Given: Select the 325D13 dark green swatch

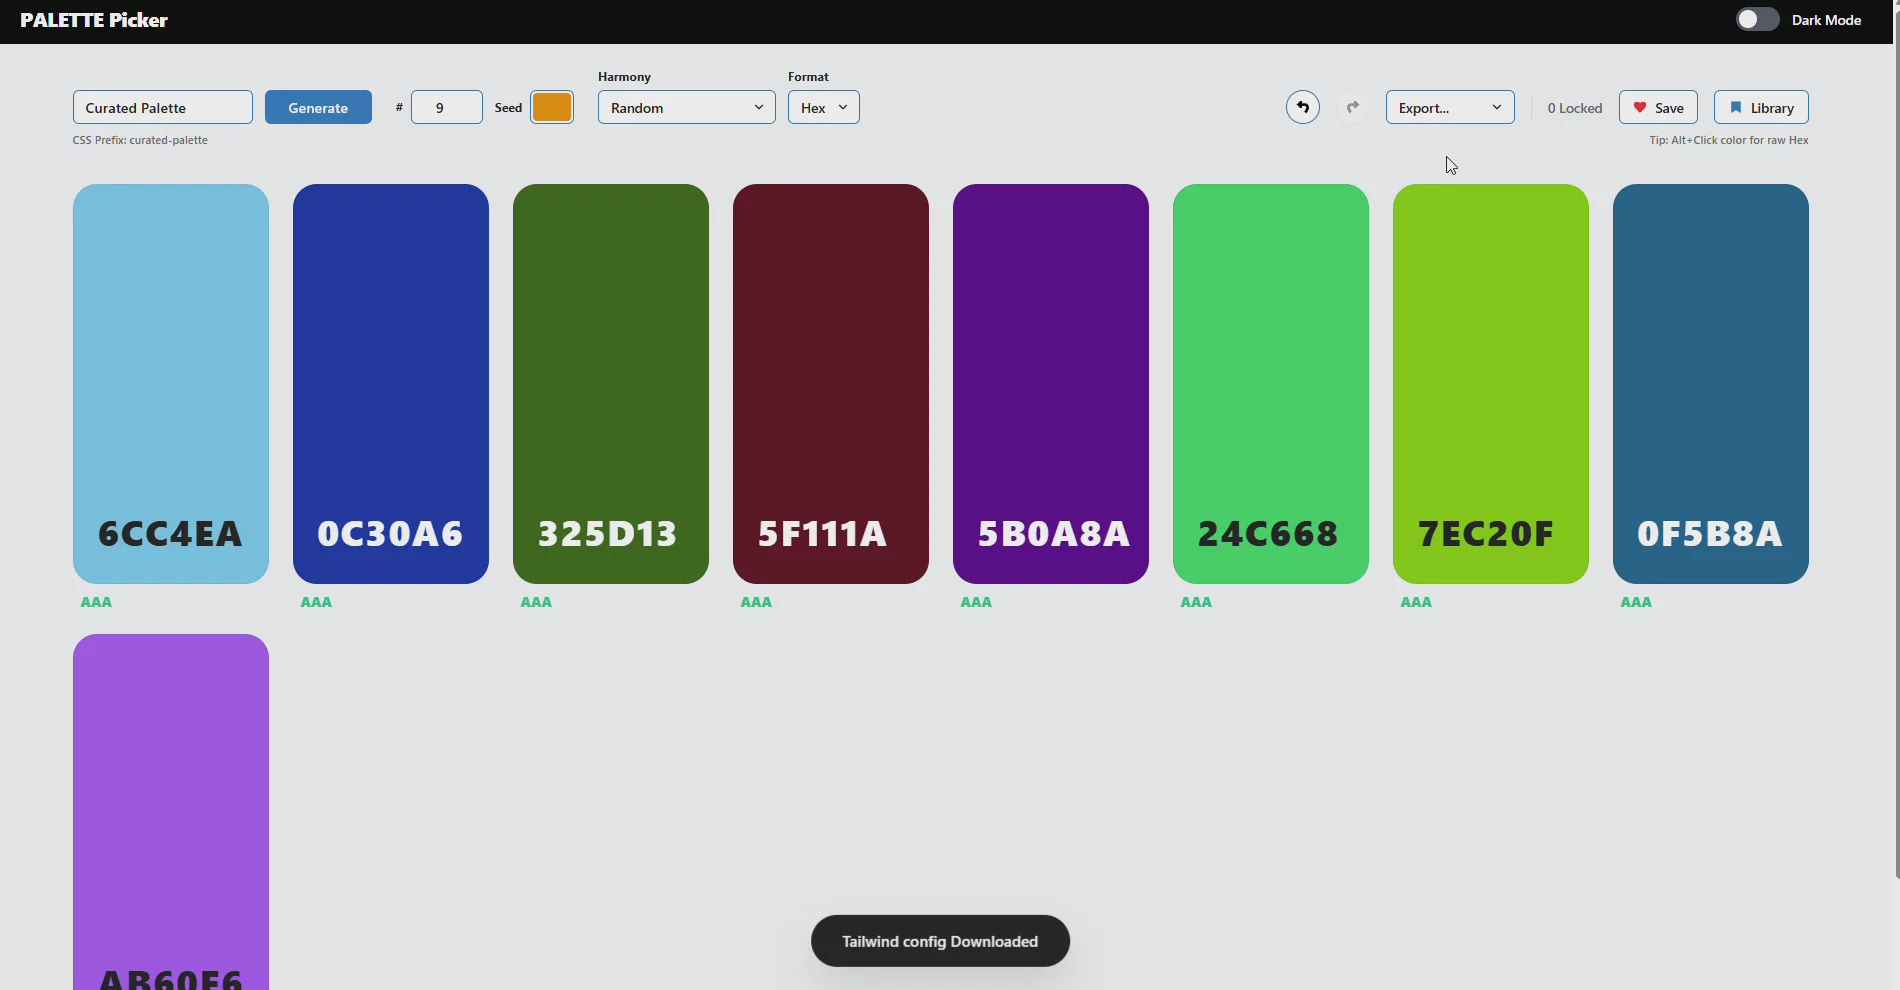Looking at the screenshot, I should coord(611,384).
